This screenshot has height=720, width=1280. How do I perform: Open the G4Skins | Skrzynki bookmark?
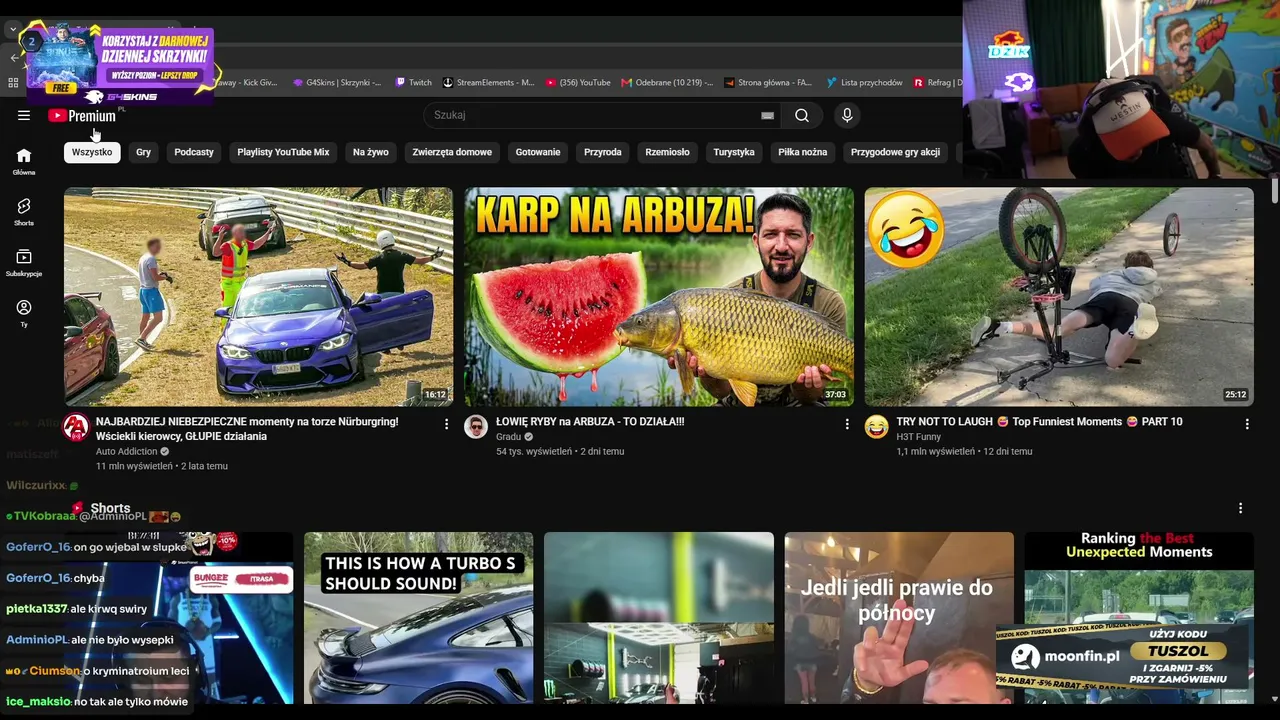coord(337,83)
